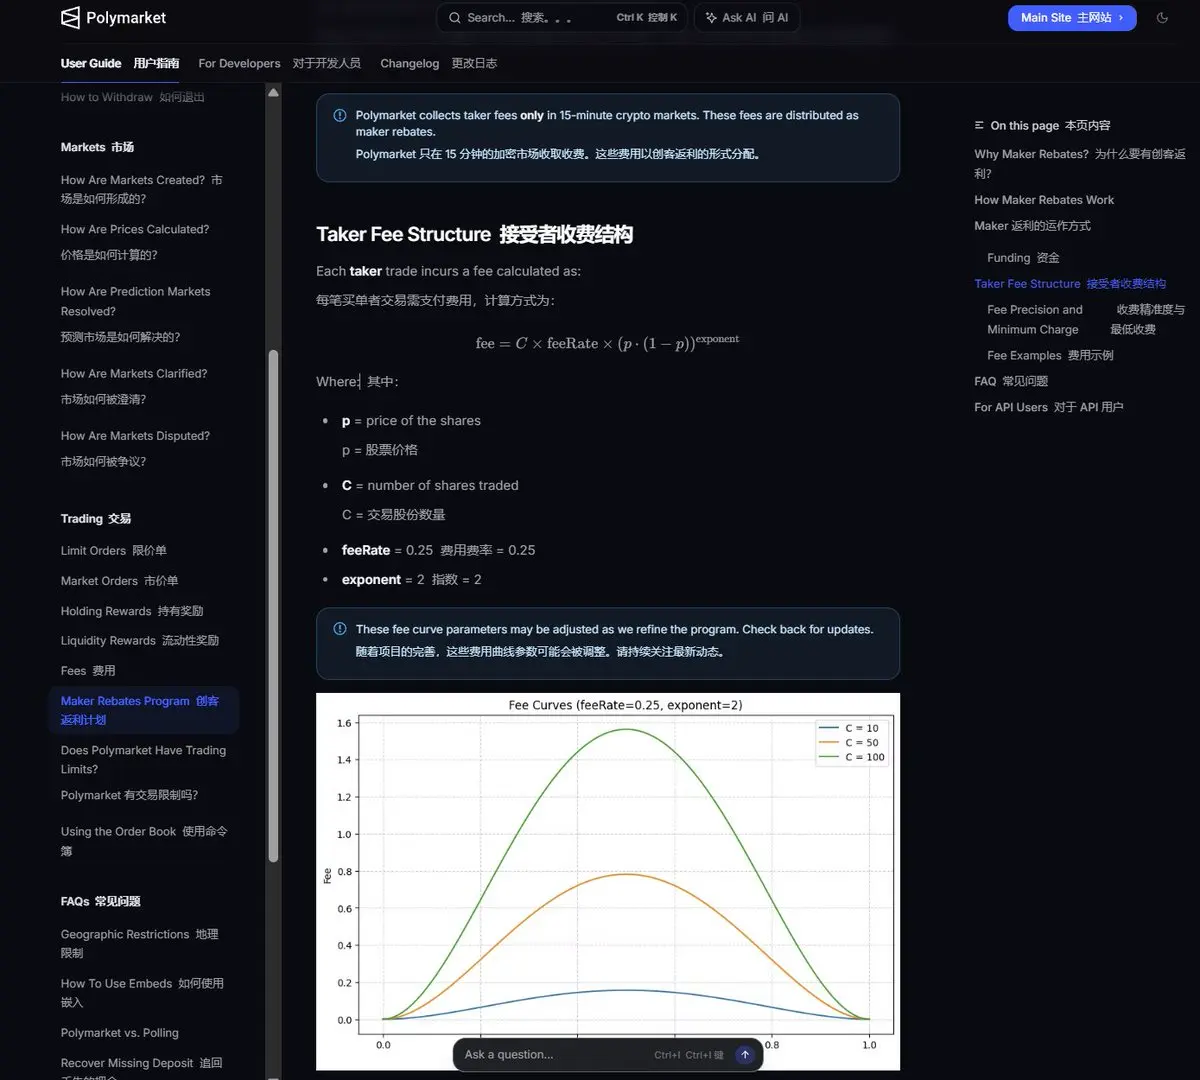This screenshot has height=1080, width=1200.
Task: Toggle dark mode moon icon
Action: 1162,18
